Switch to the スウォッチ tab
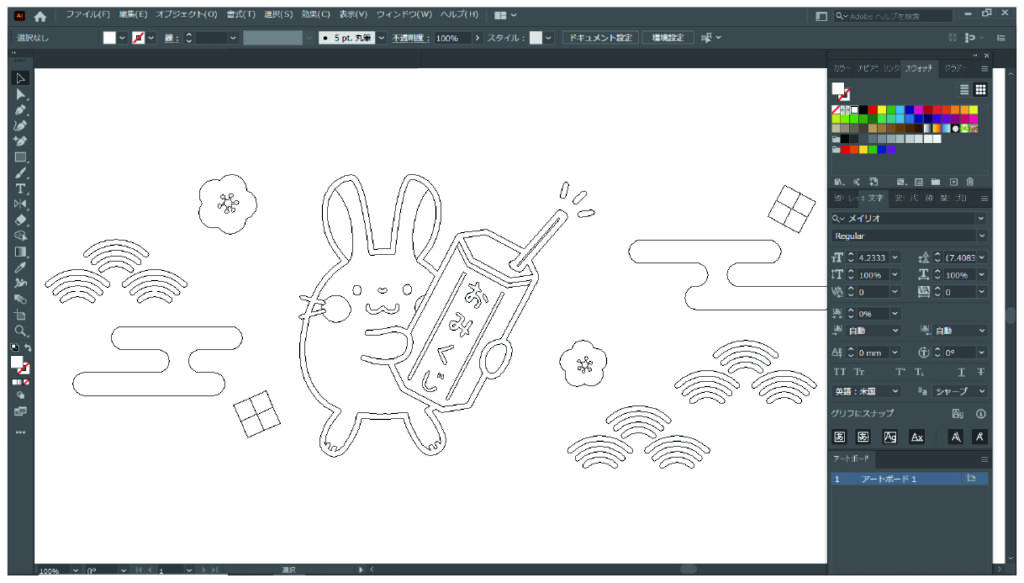Image resolution: width=1024 pixels, height=583 pixels. point(918,69)
